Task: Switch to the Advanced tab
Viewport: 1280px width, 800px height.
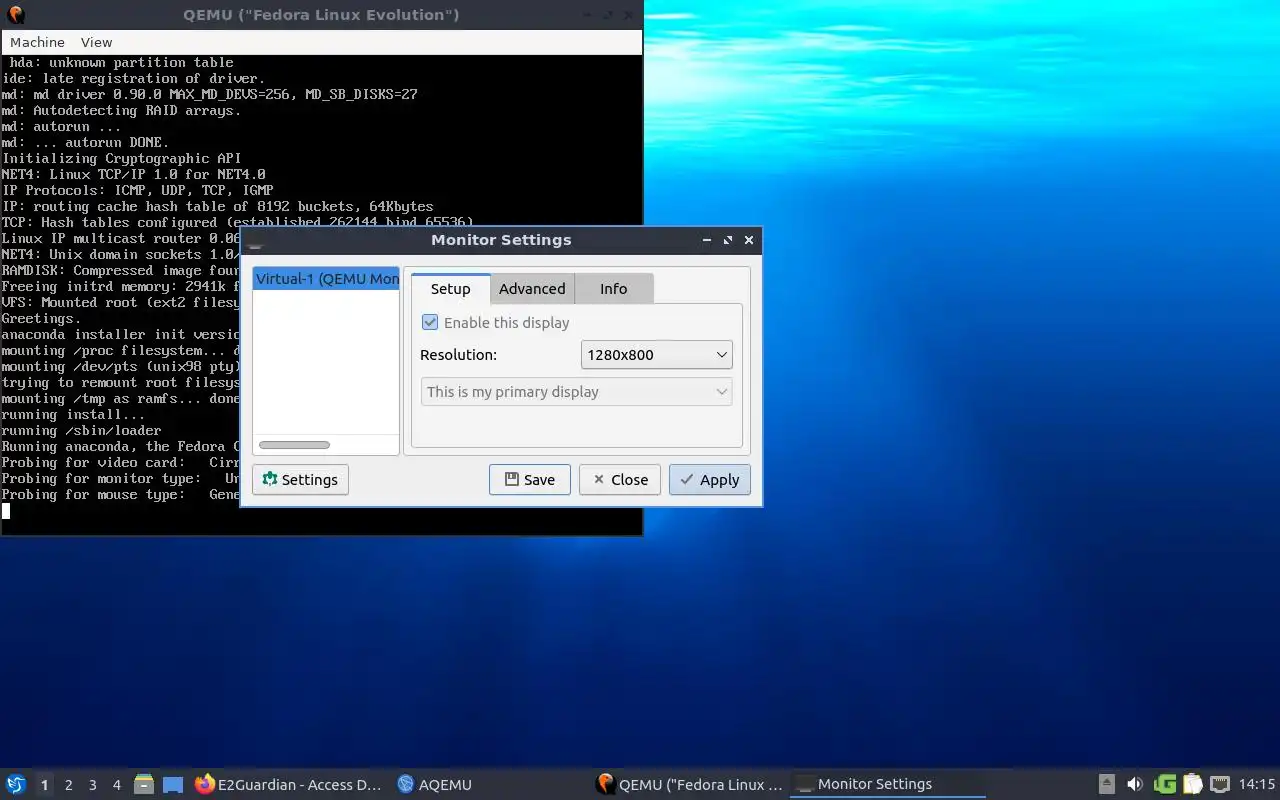Action: coord(532,288)
